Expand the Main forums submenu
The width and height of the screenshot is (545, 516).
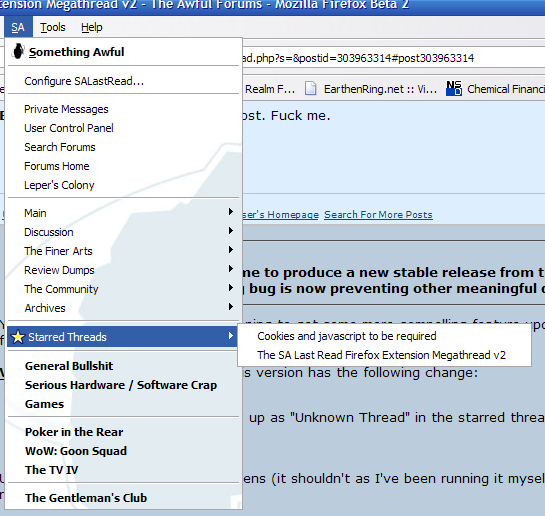point(123,213)
